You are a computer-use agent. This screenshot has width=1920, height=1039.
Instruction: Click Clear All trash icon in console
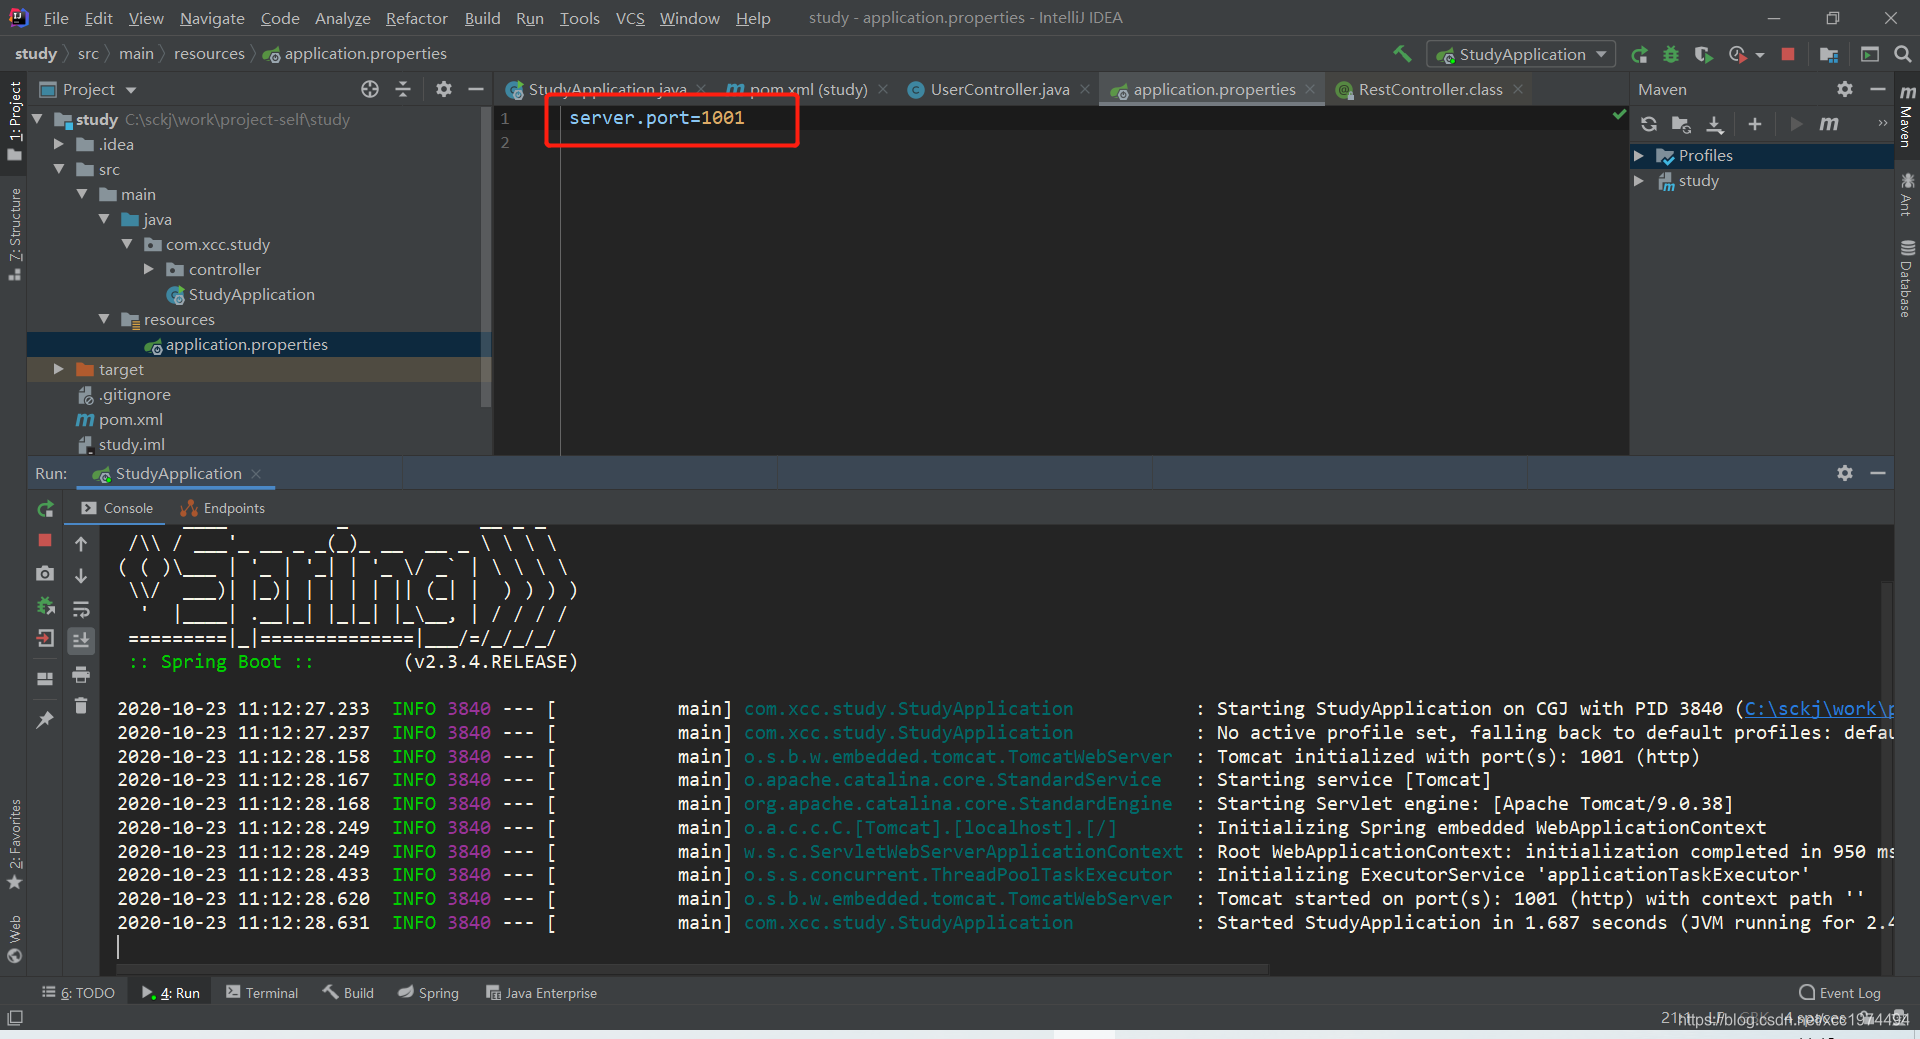(81, 706)
